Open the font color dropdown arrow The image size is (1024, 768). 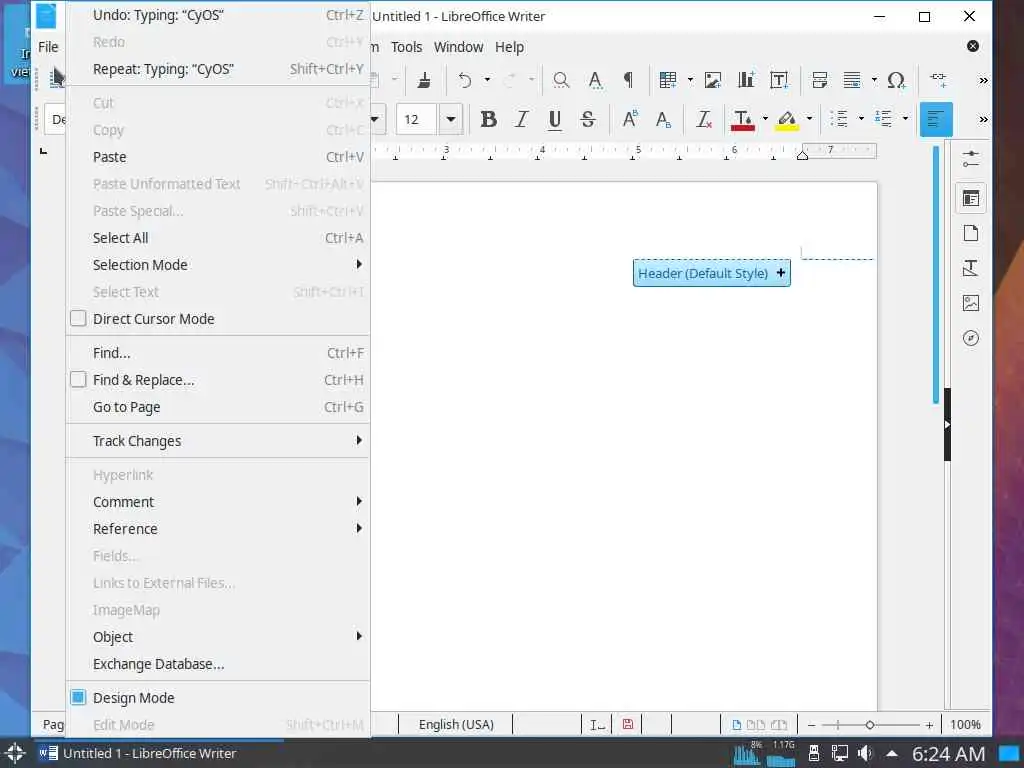pyautogui.click(x=765, y=119)
